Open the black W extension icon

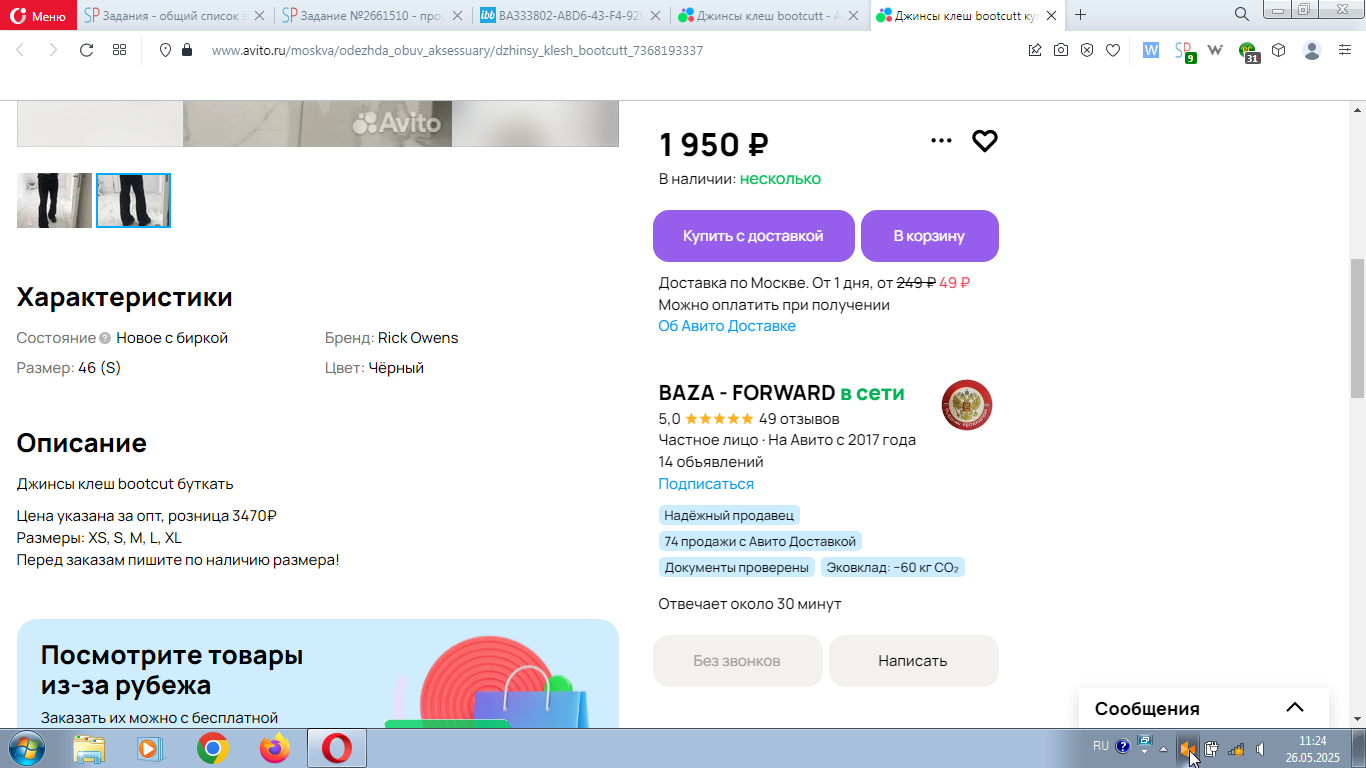tap(1216, 50)
